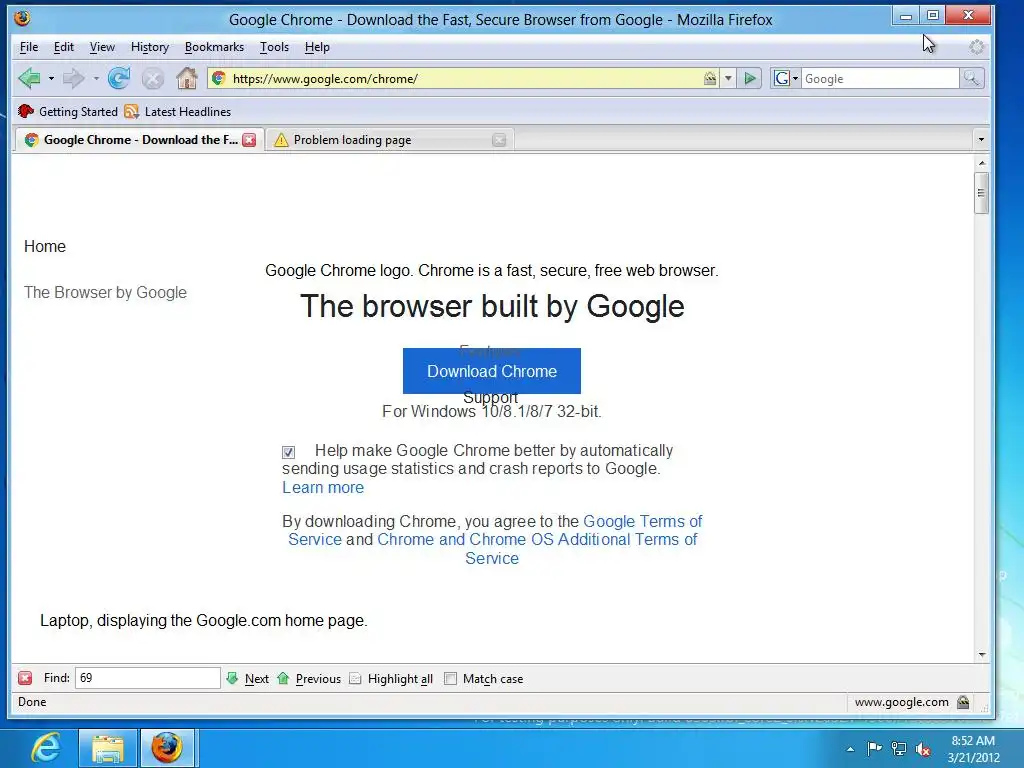Viewport: 1024px width, 768px height.
Task: Open Getting Started bookmark
Action: (68, 112)
